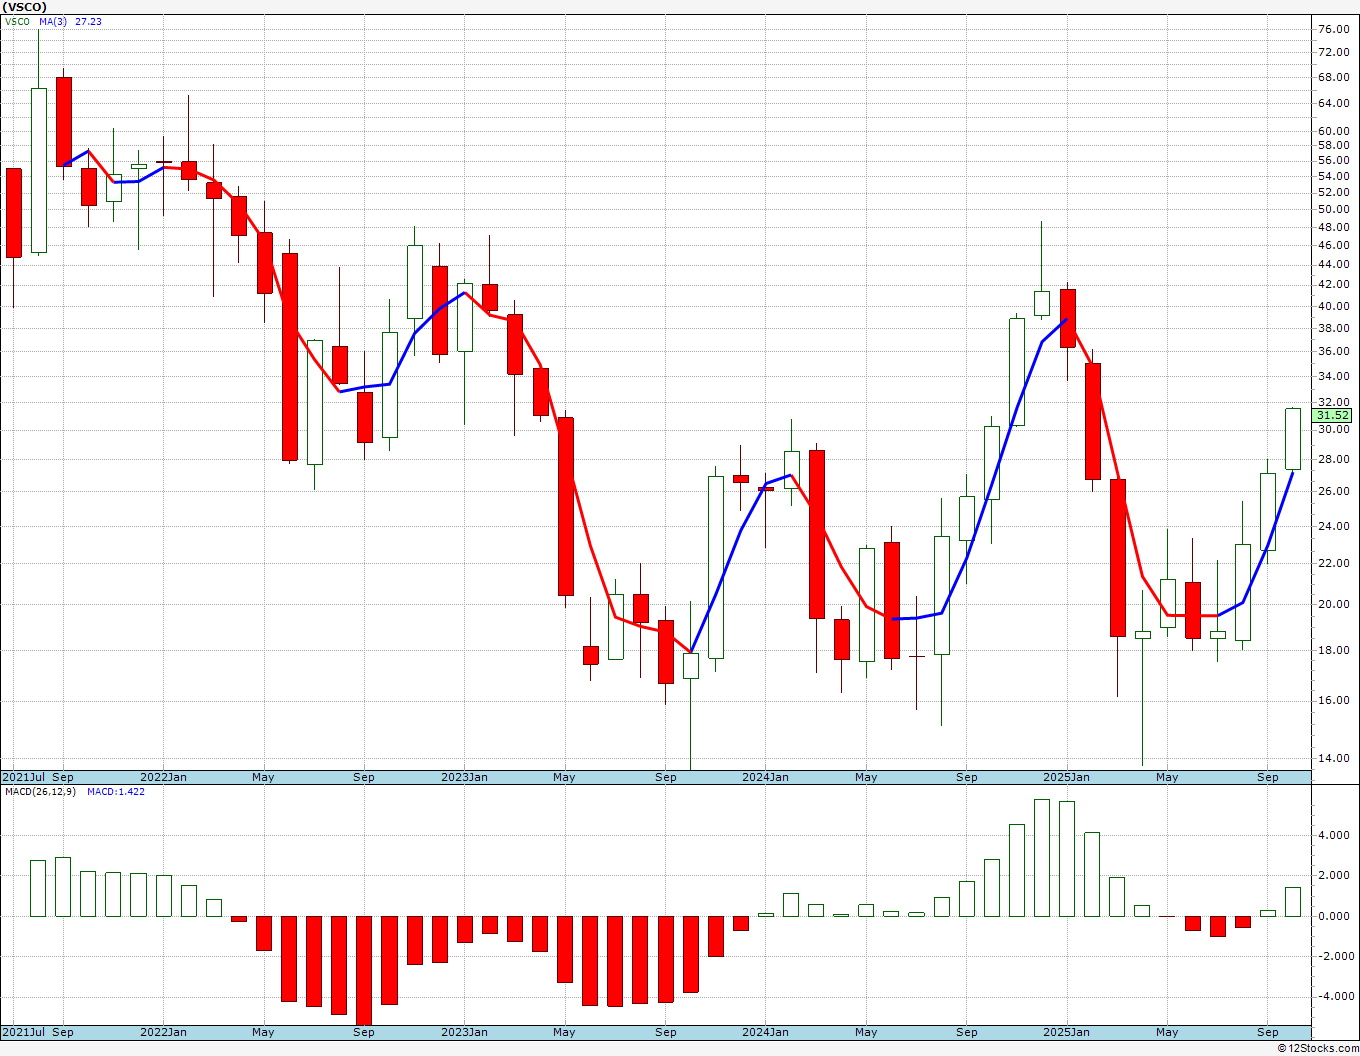Image resolution: width=1360 pixels, height=1056 pixels.
Task: Select the VSCO legend label beside MA(3)
Action: pos(18,21)
